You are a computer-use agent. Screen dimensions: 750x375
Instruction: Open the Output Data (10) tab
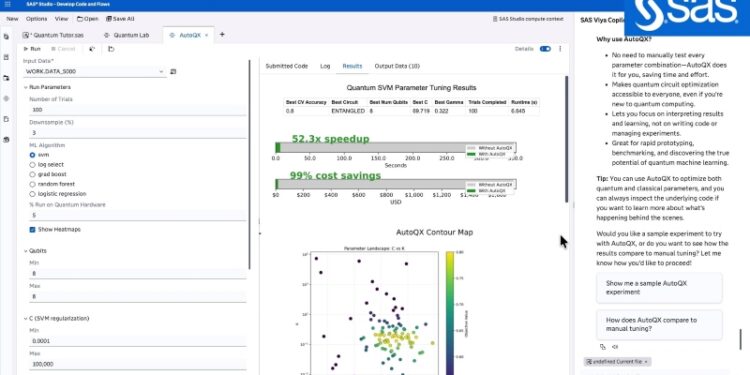(x=397, y=66)
